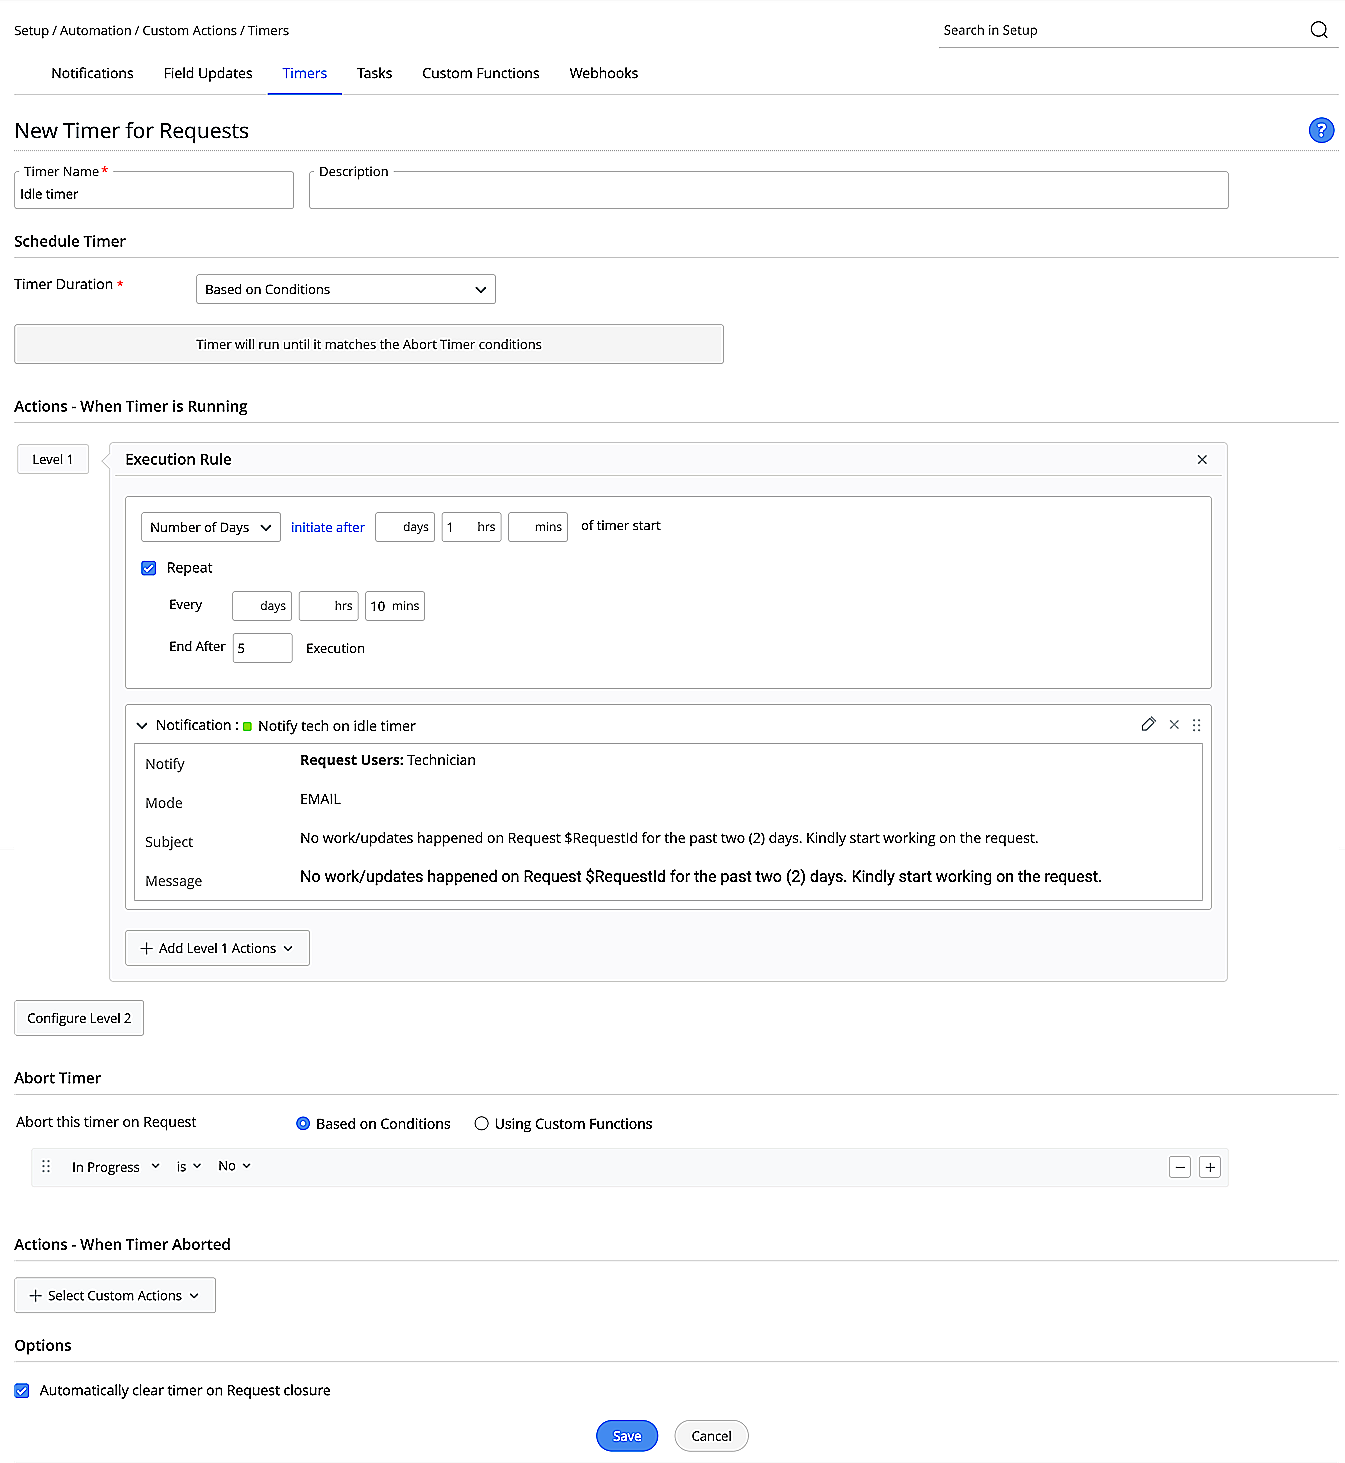Click the Search in Setup magnifier icon

(1319, 29)
